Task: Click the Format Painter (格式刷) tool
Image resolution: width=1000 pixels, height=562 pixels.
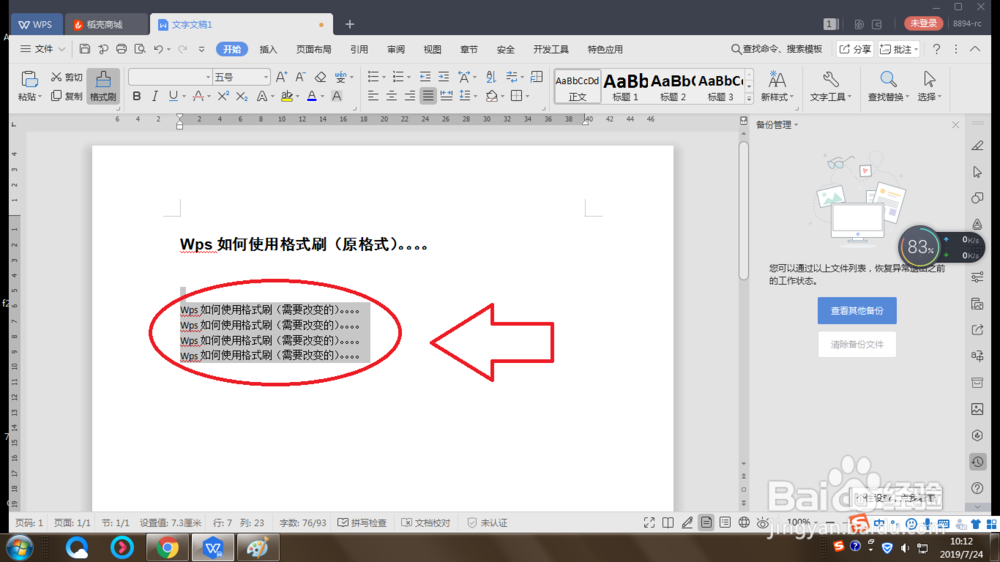Action: [x=103, y=85]
